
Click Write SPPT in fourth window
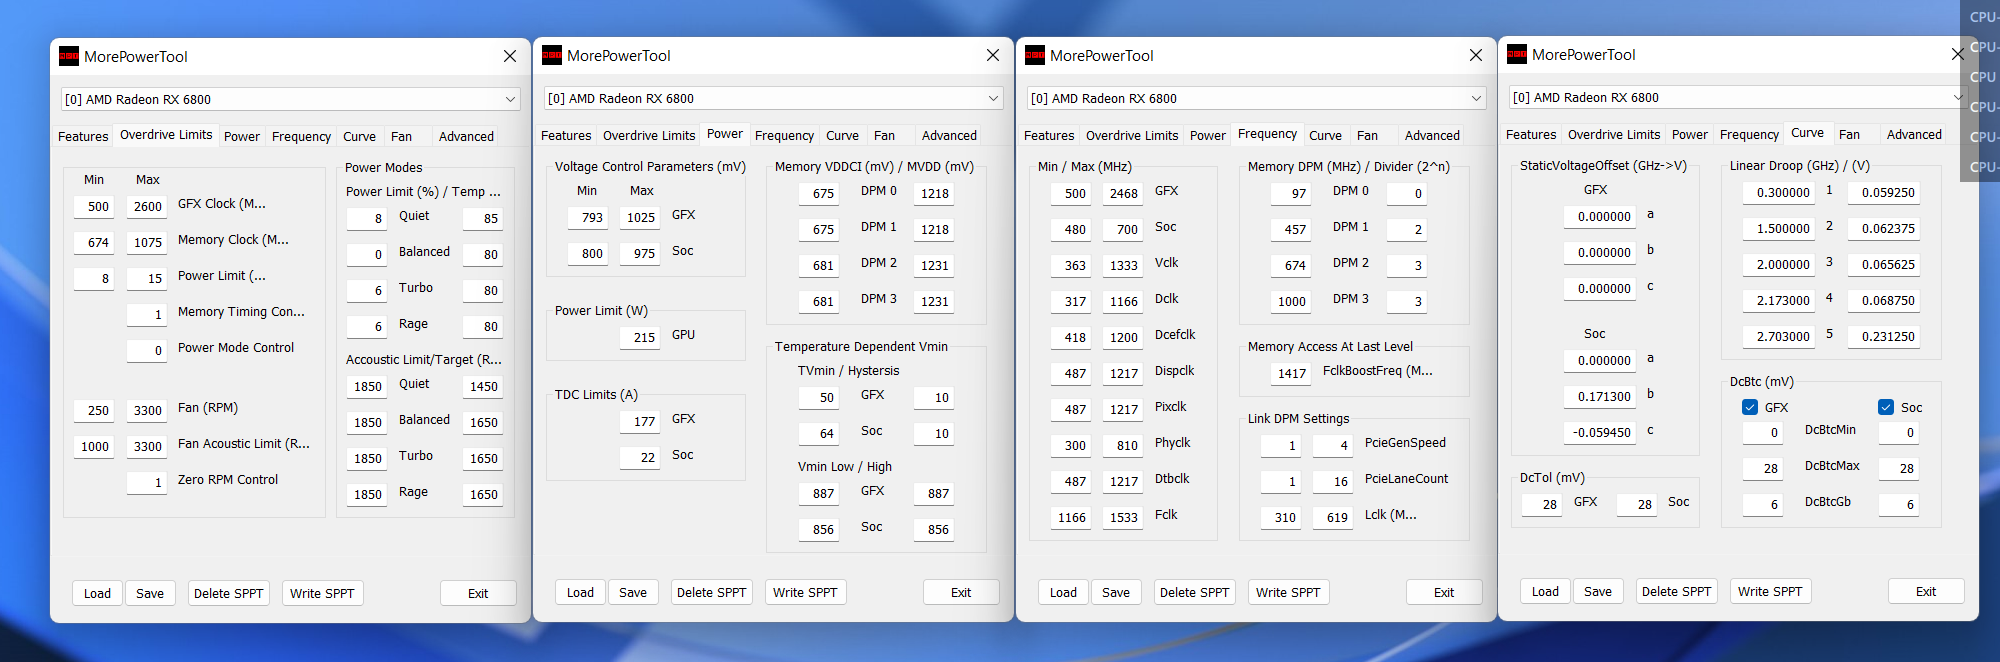click(1770, 591)
